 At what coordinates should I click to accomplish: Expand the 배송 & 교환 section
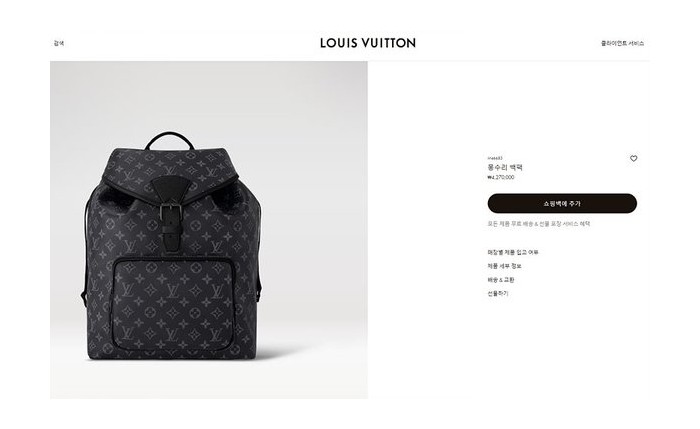[501, 280]
